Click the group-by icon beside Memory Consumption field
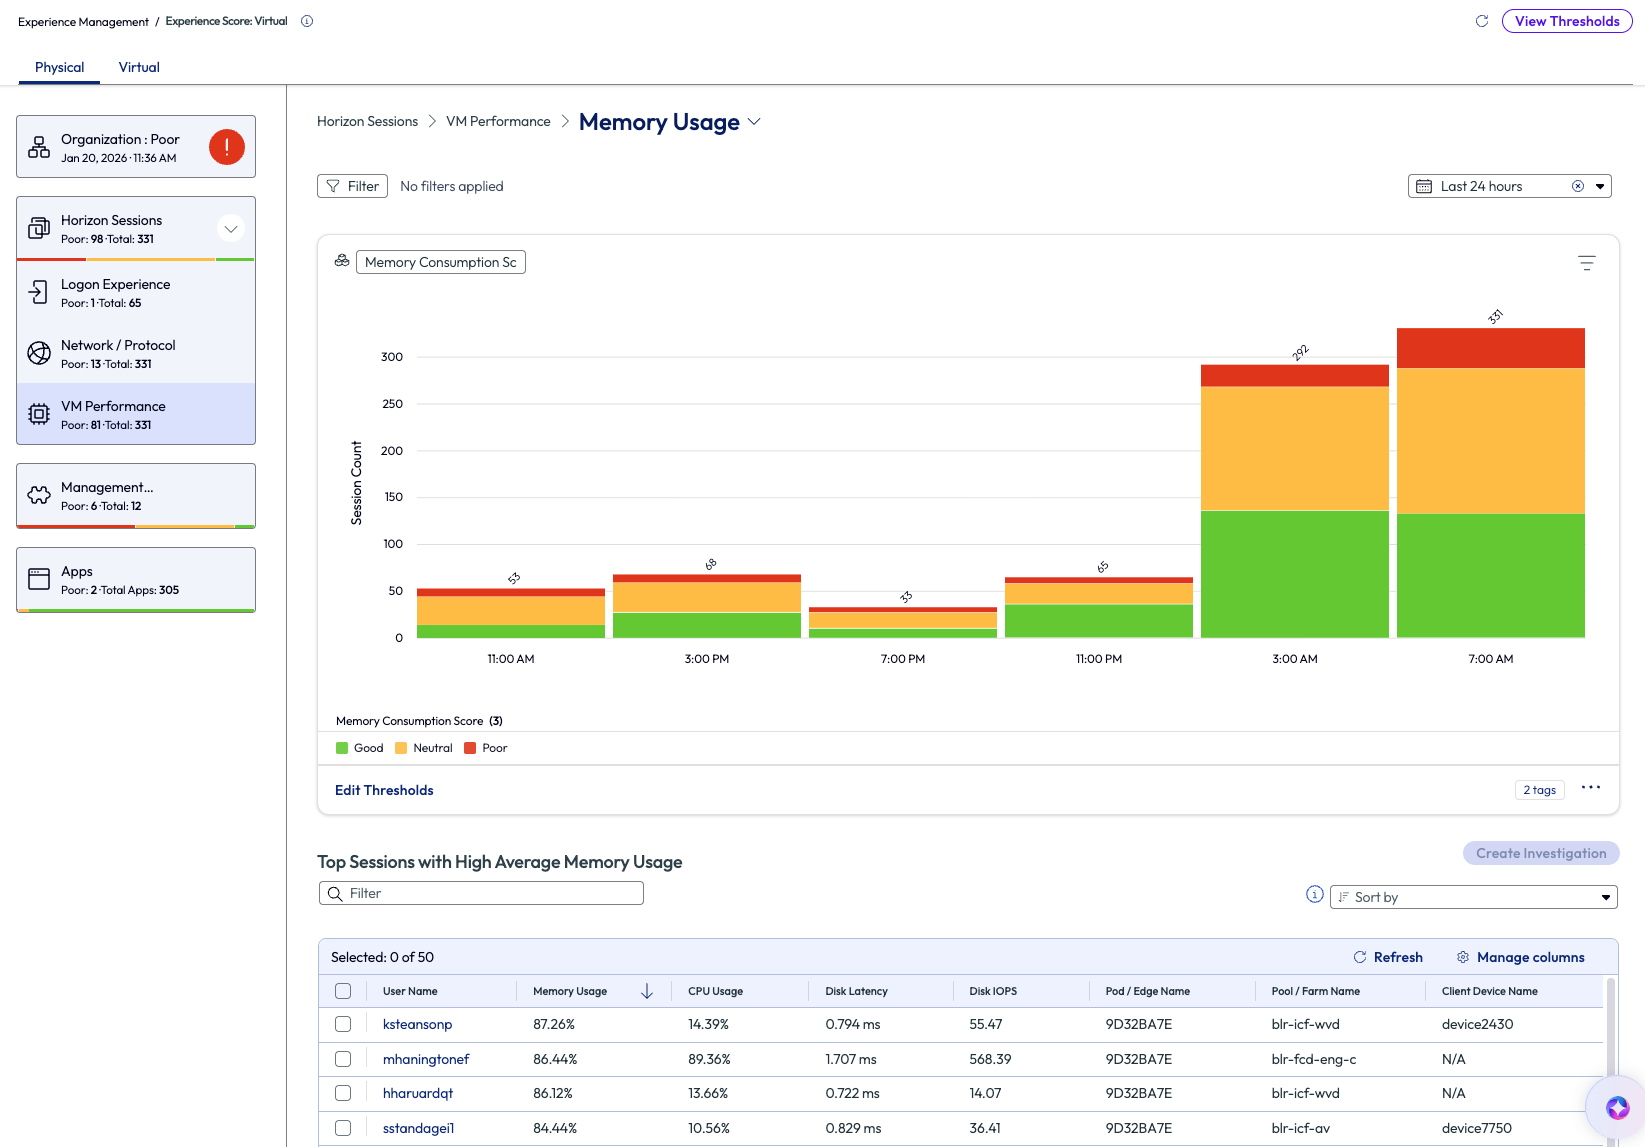 click(x=342, y=261)
